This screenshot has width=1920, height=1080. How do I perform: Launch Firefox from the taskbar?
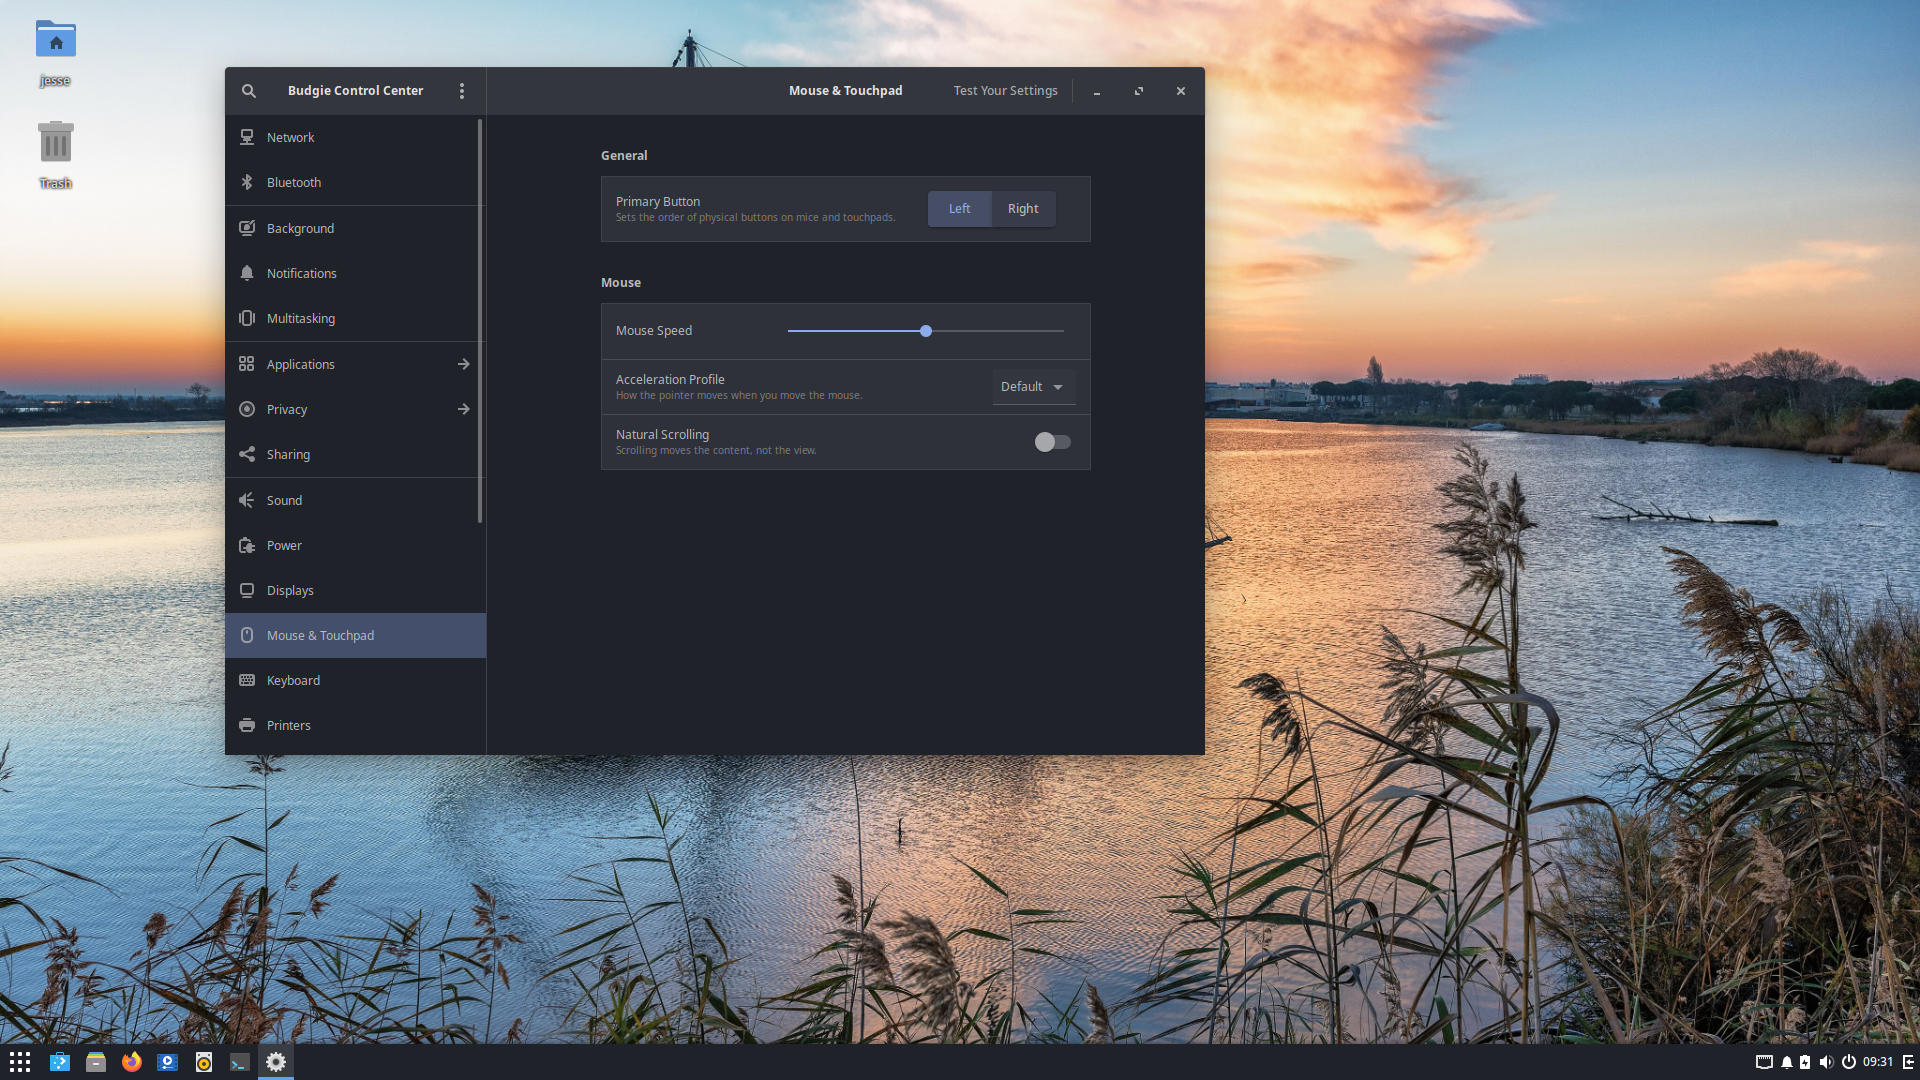(x=132, y=1062)
